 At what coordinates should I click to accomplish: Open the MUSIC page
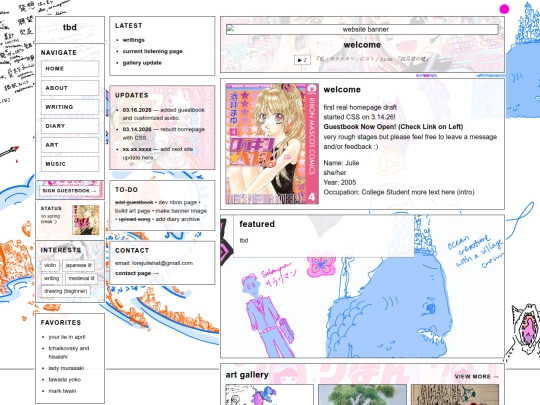(x=70, y=164)
